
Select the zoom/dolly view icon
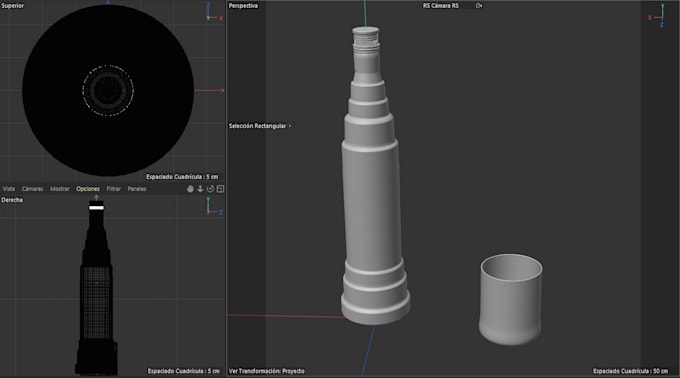tap(200, 189)
